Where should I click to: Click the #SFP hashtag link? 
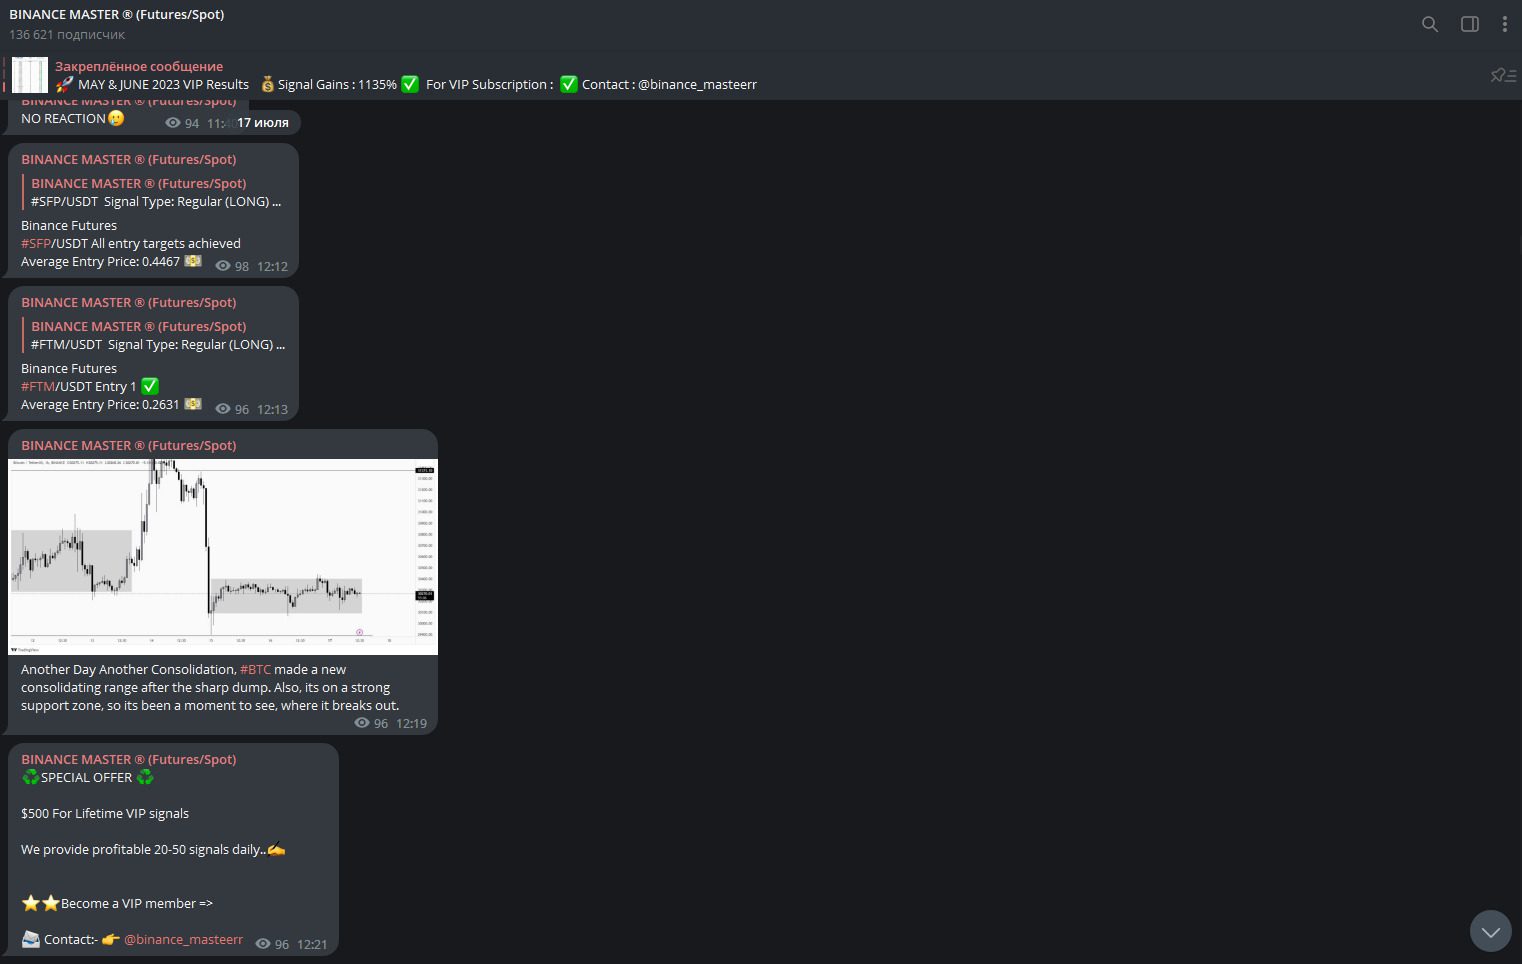36,244
